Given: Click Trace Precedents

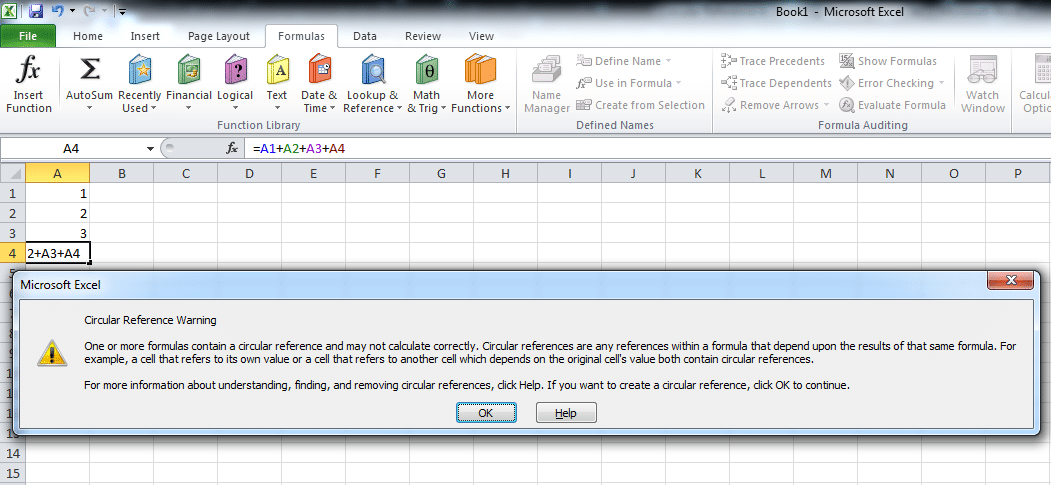Looking at the screenshot, I should point(773,61).
